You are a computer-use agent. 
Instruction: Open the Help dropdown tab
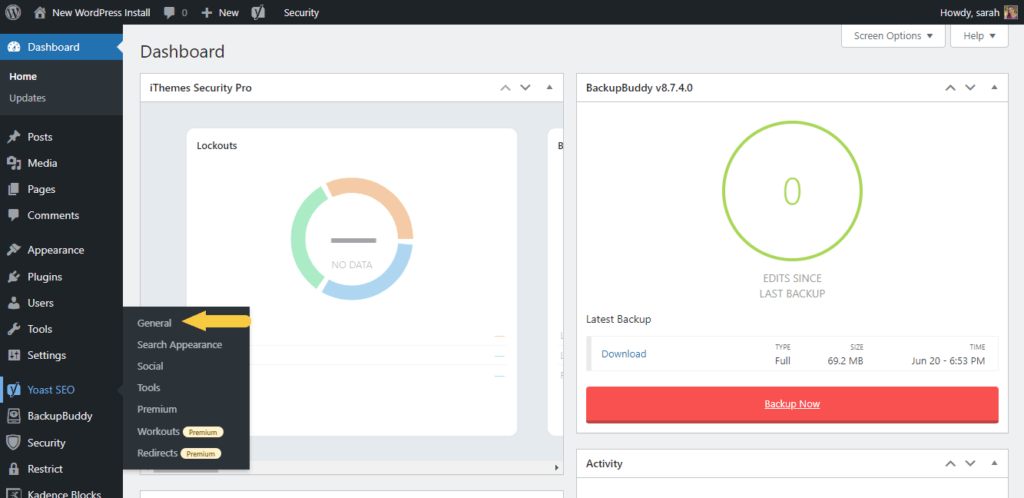click(979, 36)
